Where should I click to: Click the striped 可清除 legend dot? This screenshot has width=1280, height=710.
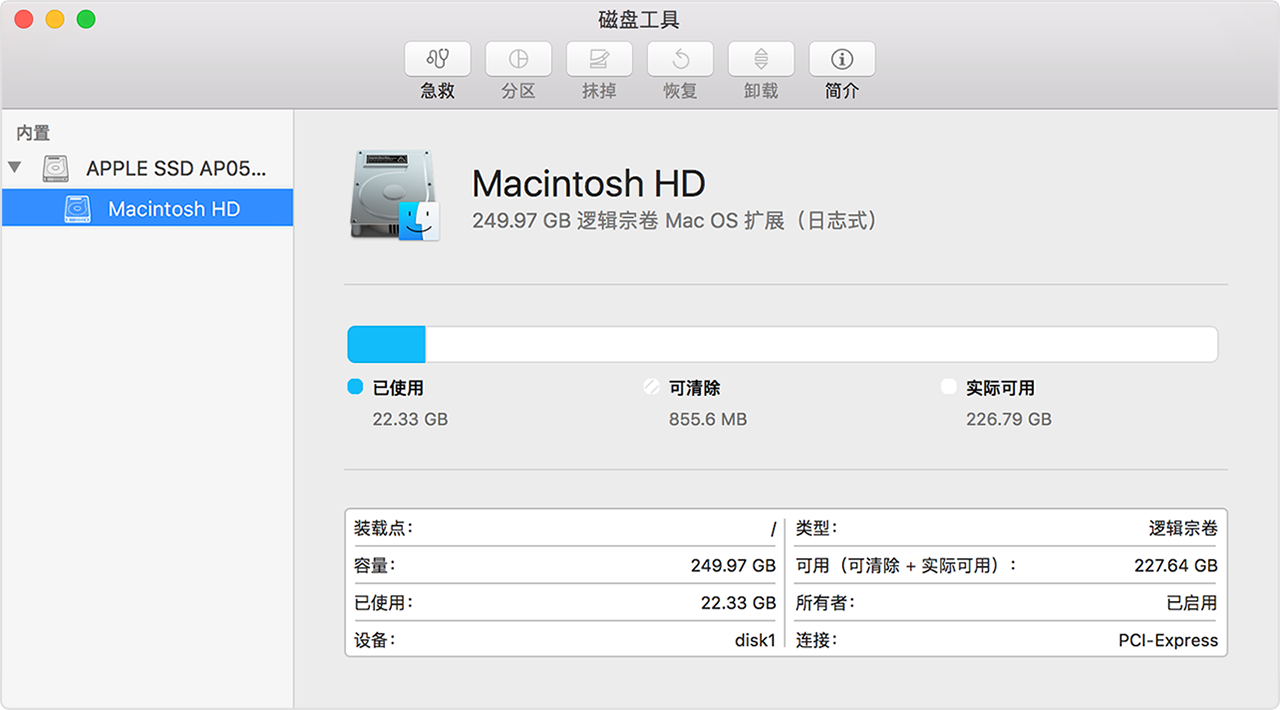tap(652, 387)
